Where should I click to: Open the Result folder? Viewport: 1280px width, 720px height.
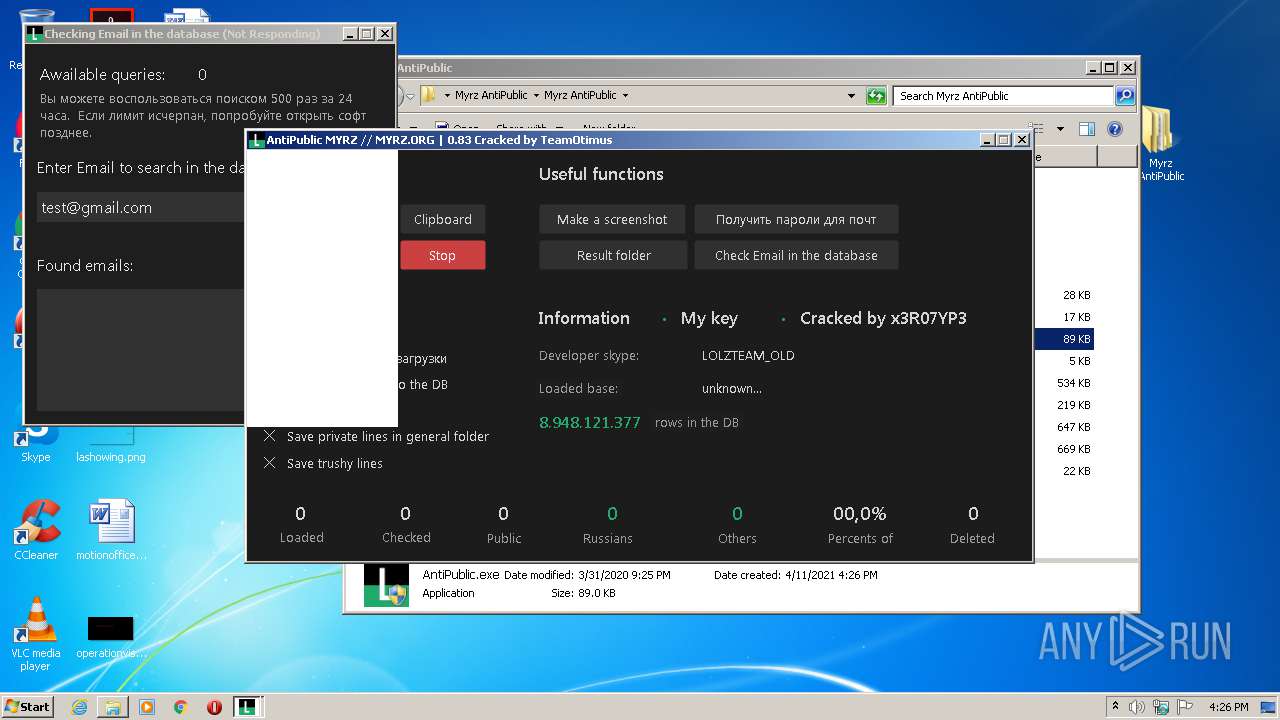[612, 255]
